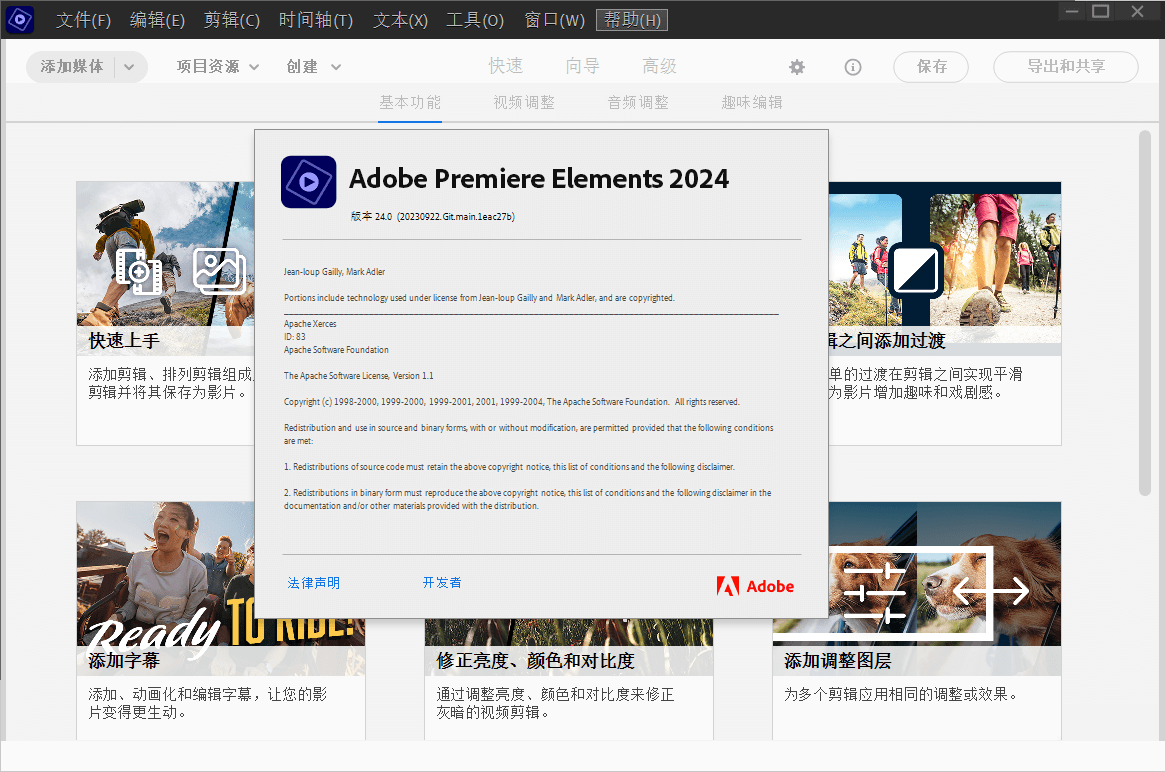Switch to the 视频调整 tab
This screenshot has width=1165, height=772.
point(524,103)
